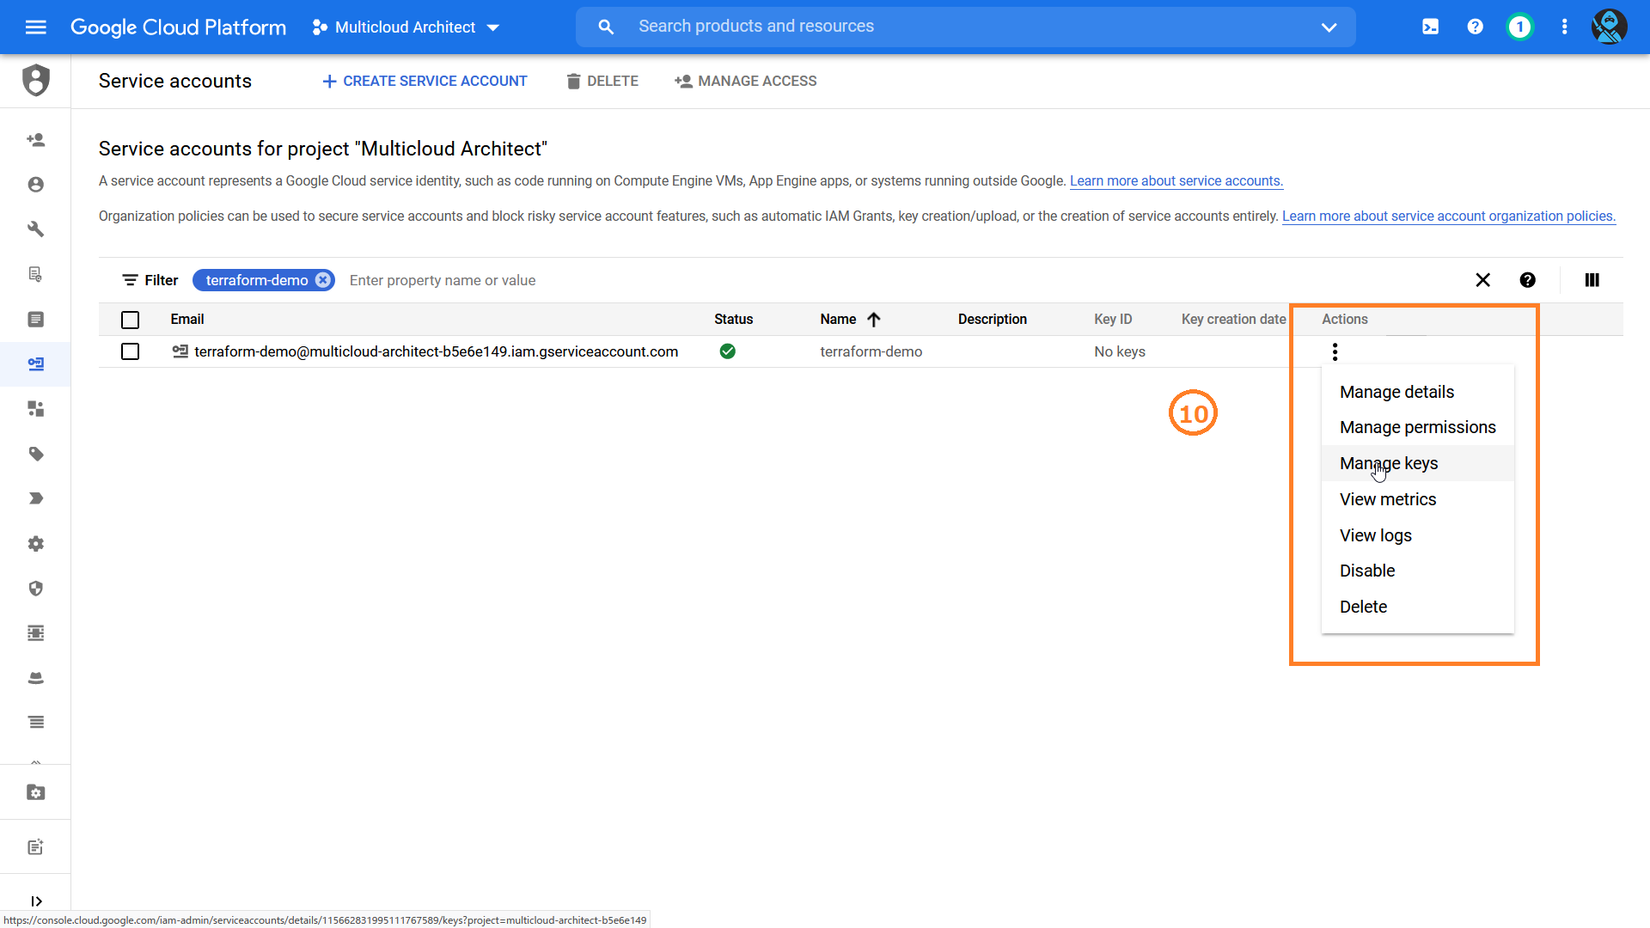The image size is (1650, 928).
Task: Click the No keys cell
Action: (1120, 352)
